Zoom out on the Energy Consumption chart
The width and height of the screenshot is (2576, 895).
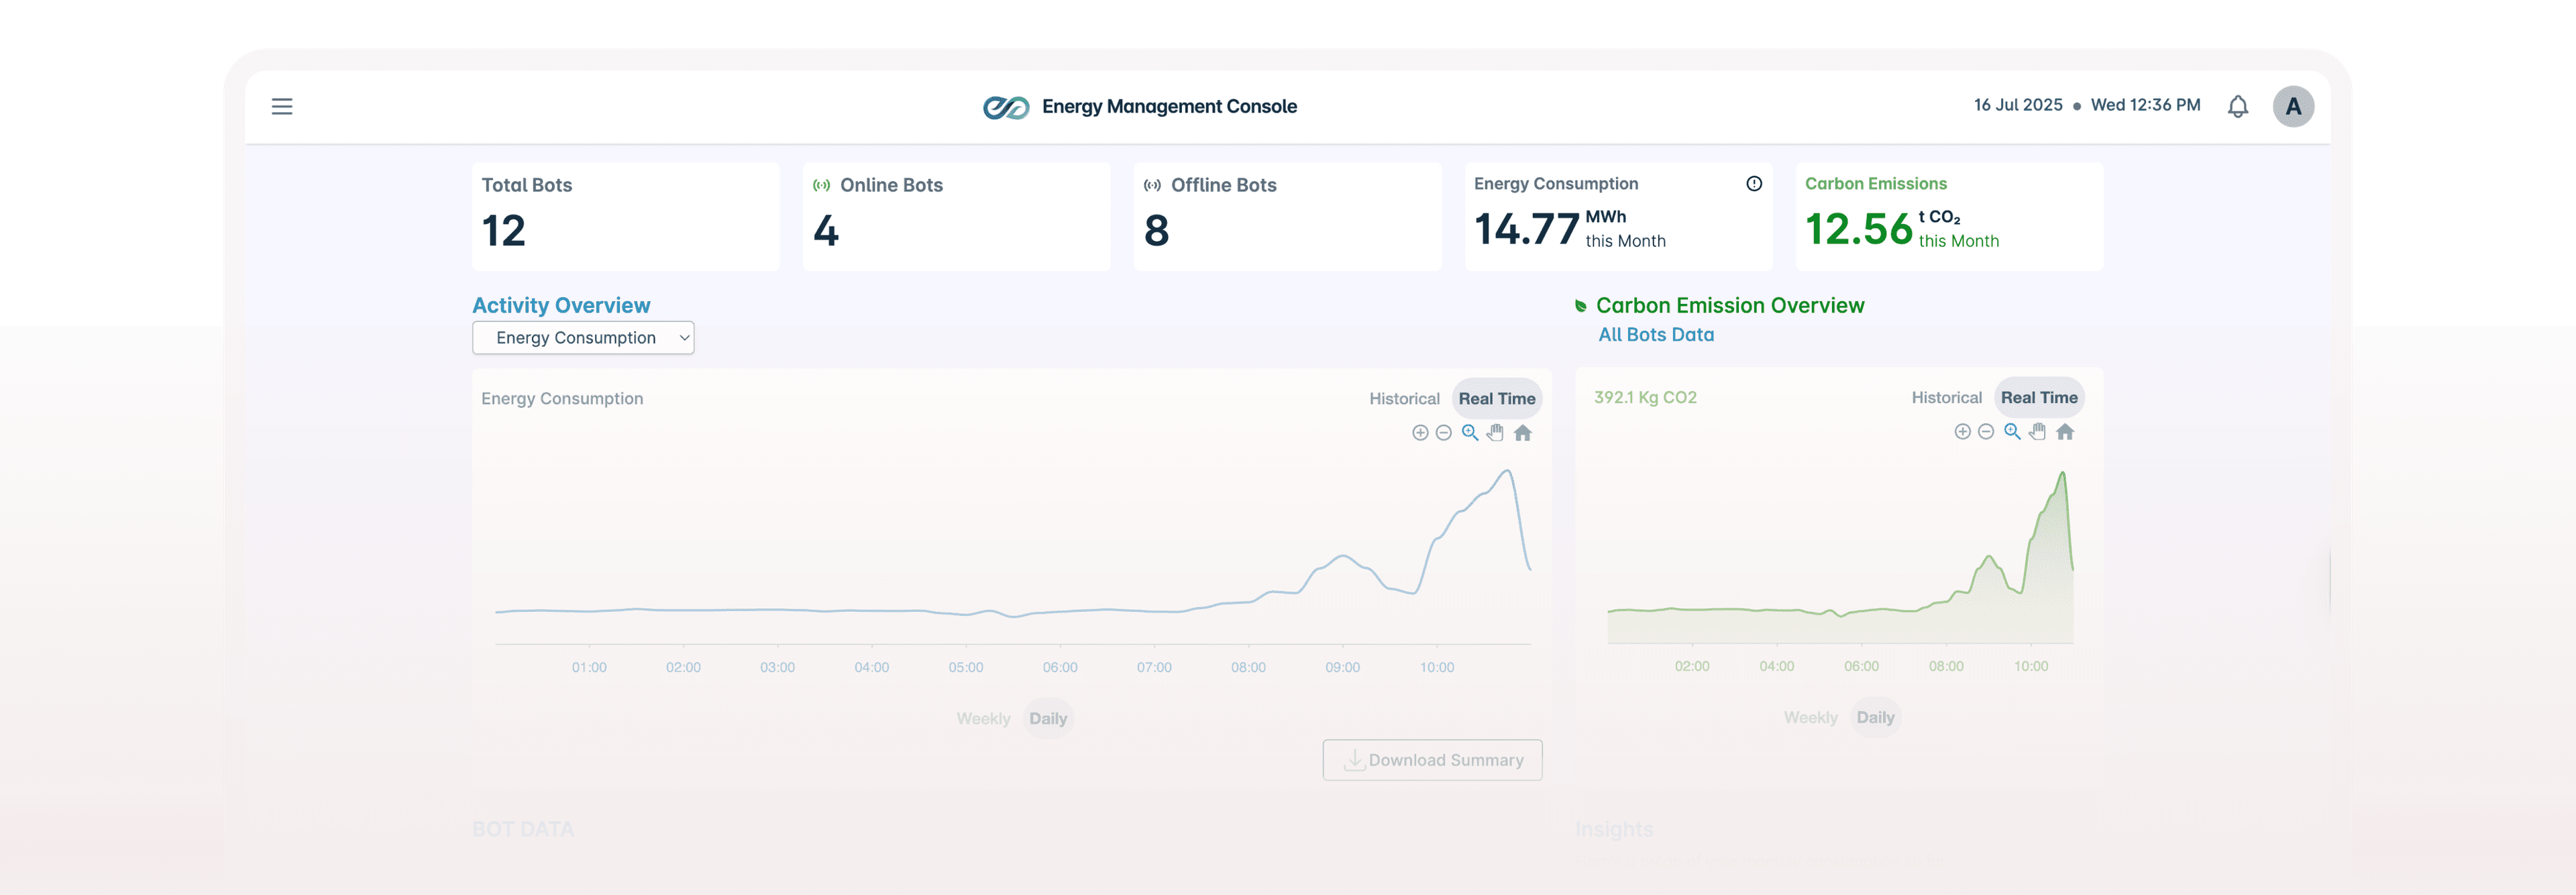pos(1444,432)
